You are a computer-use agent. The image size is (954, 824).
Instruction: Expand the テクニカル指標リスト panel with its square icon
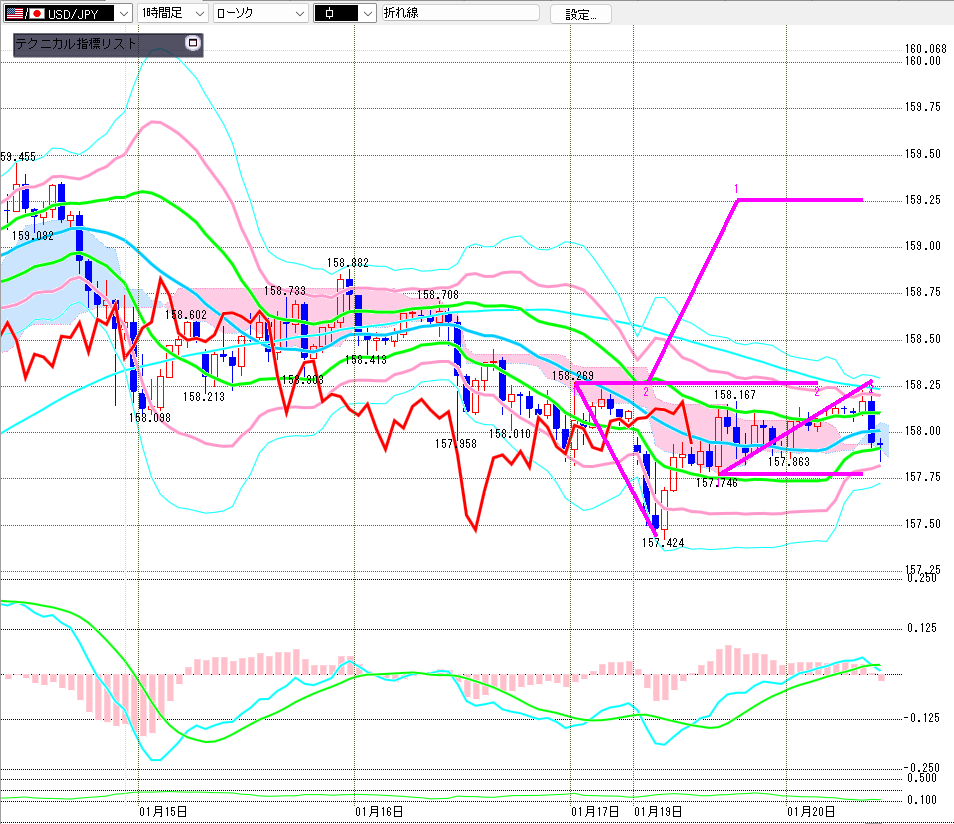pyautogui.click(x=193, y=44)
